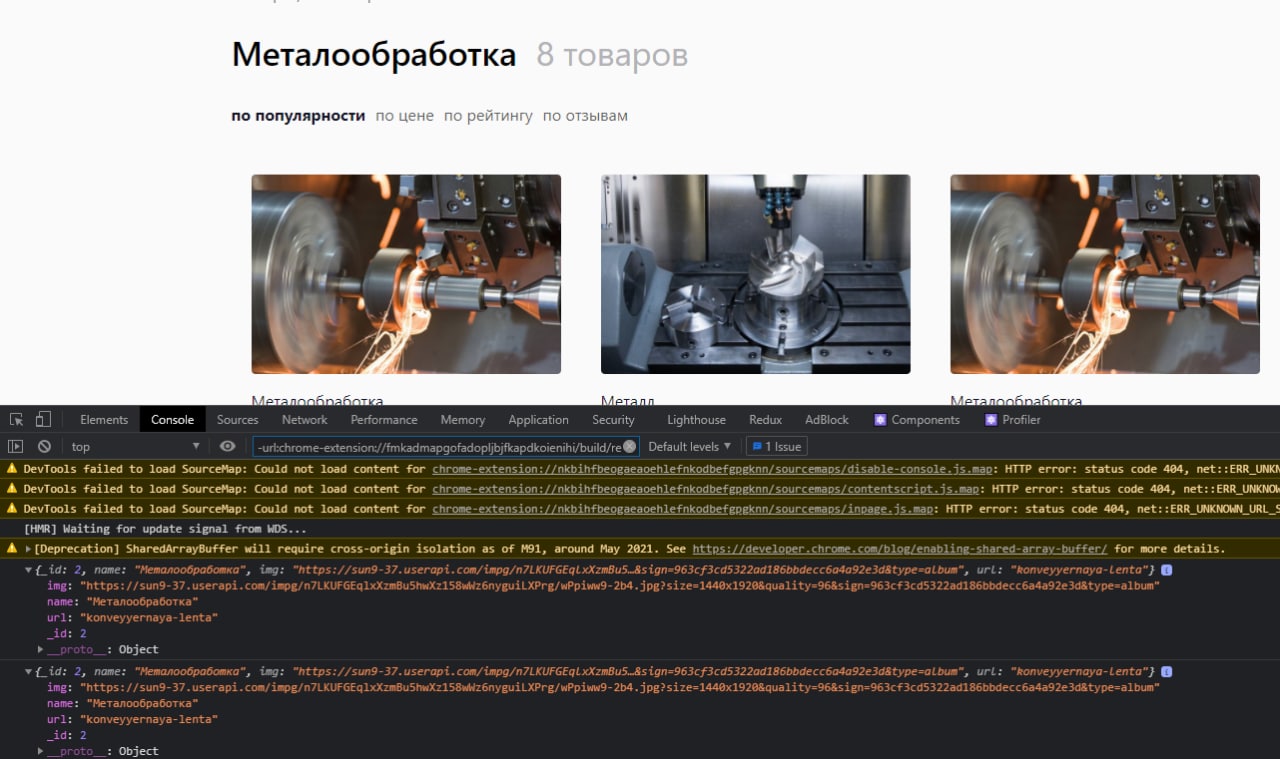
Task: Activate the inspect element picker icon
Action: tap(16, 420)
